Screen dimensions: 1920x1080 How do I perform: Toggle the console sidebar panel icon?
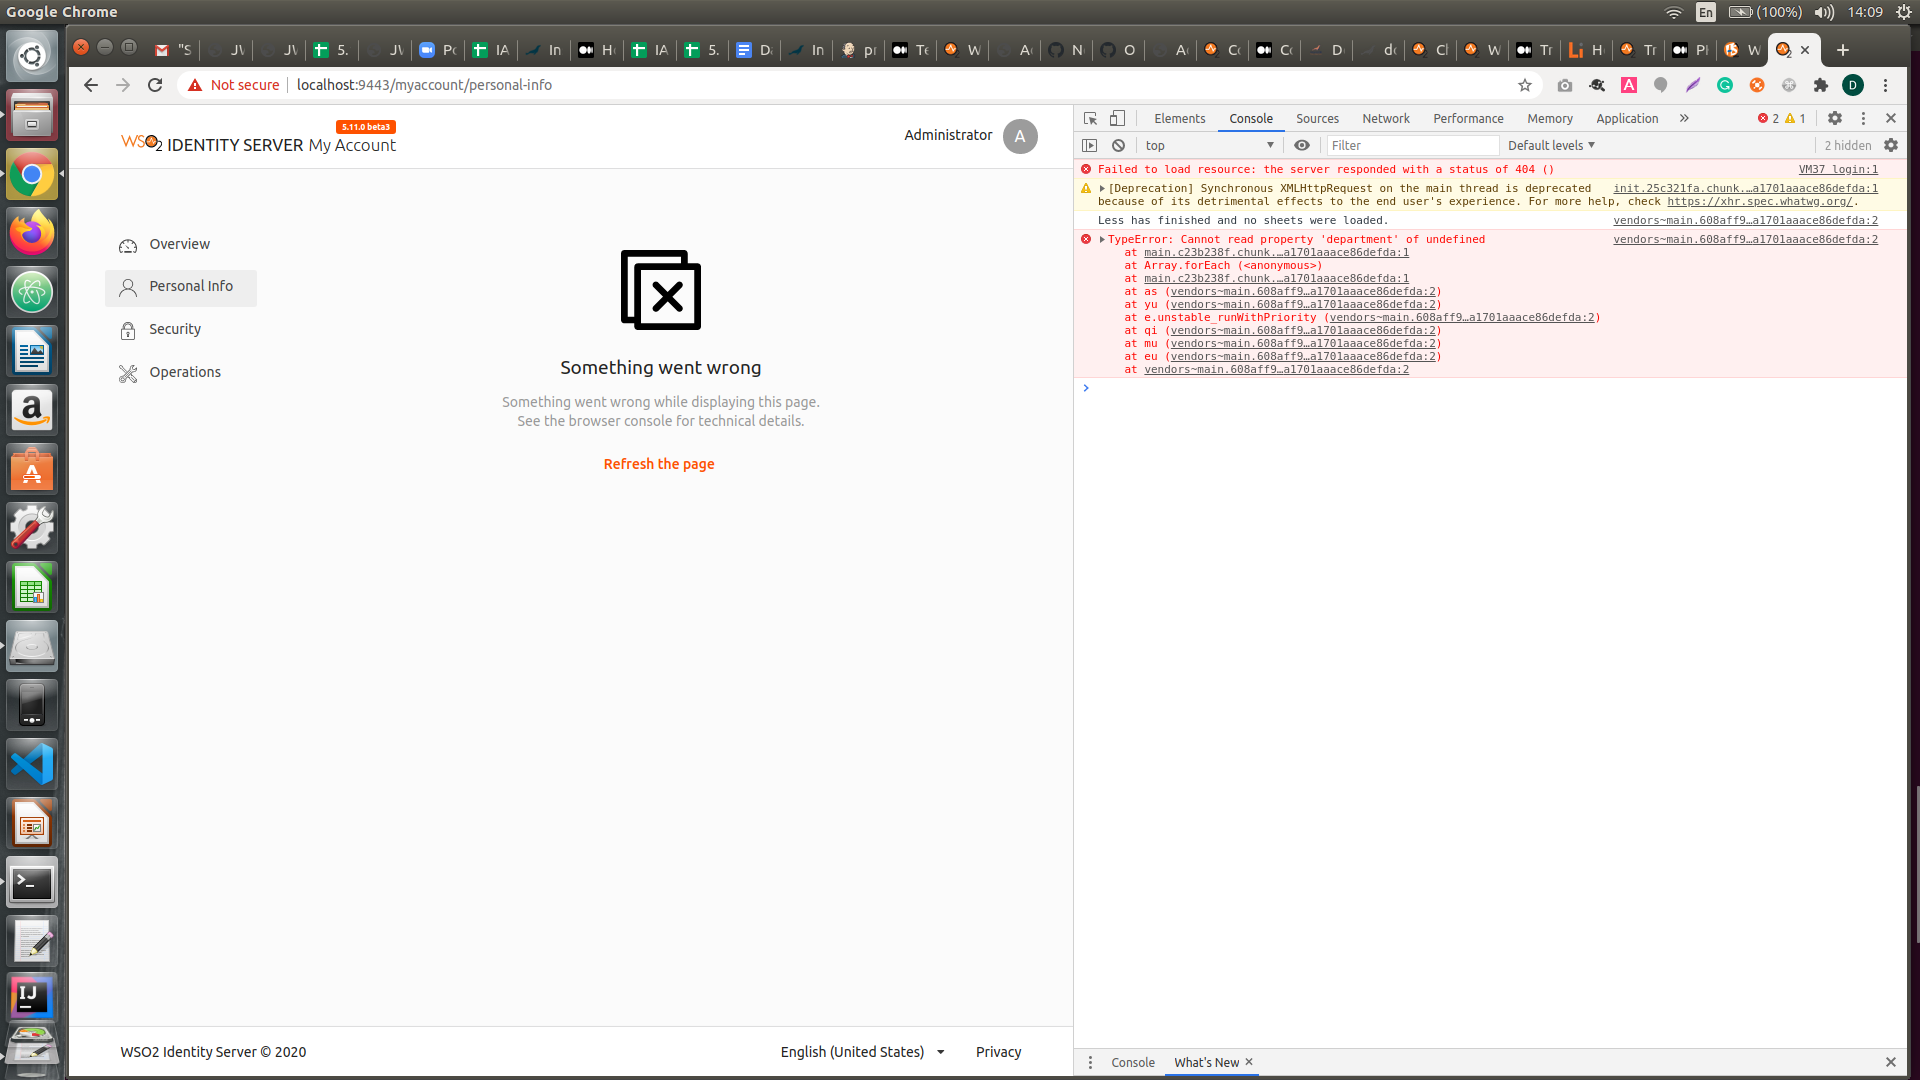(x=1090, y=145)
